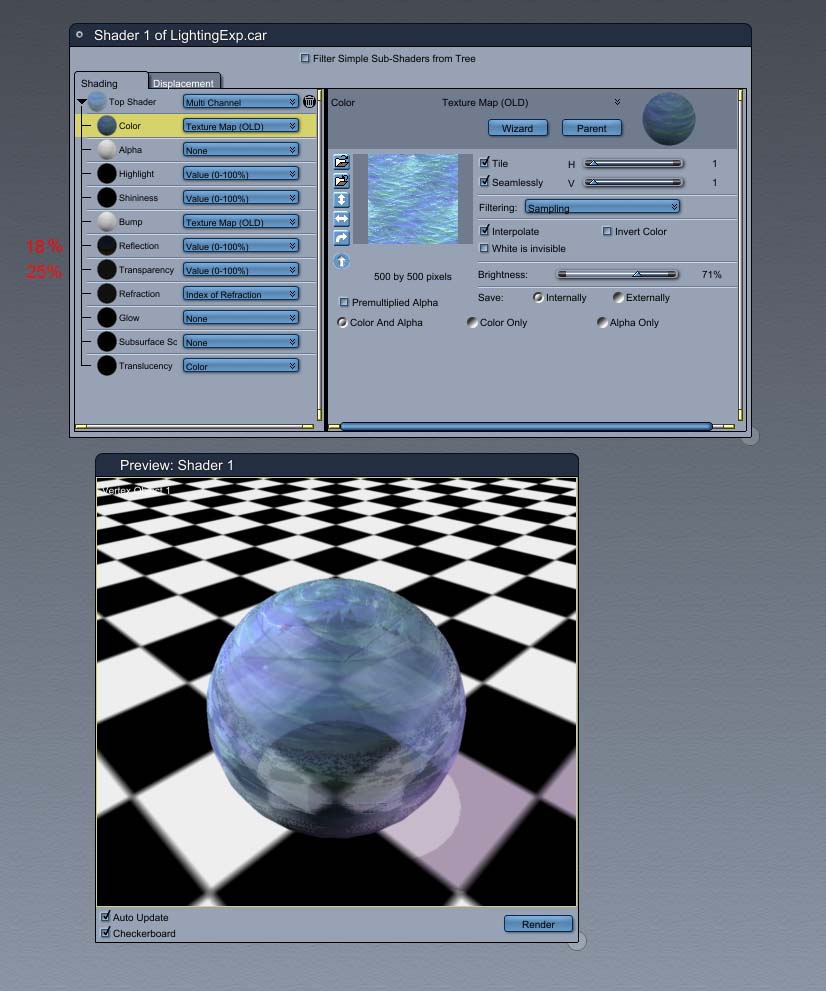Disable Auto Update in the Preview window
This screenshot has width=826, height=991.
106,916
